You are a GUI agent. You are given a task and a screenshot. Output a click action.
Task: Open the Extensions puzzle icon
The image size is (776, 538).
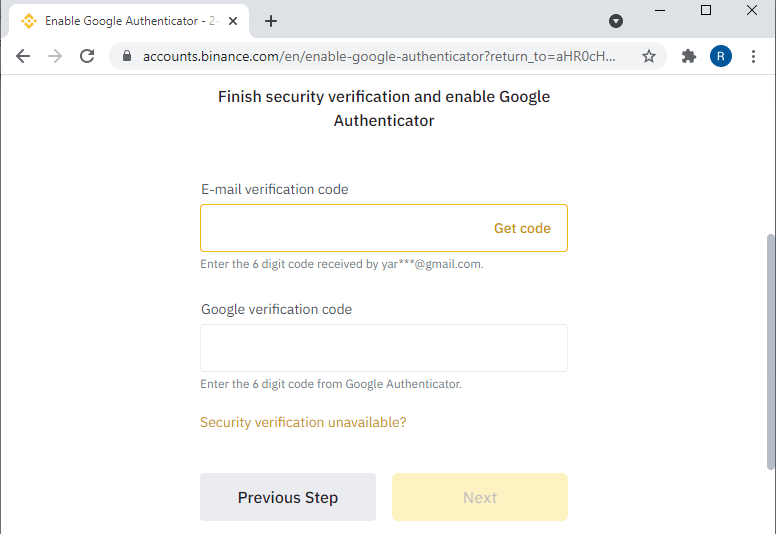[x=688, y=56]
